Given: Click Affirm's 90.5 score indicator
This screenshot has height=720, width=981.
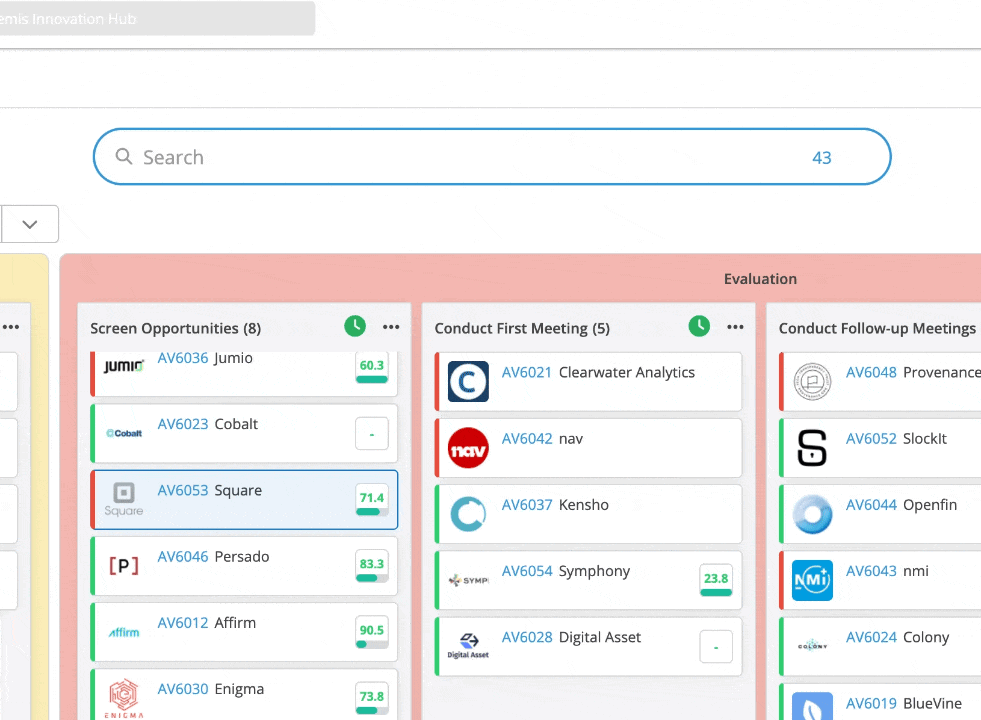Looking at the screenshot, I should (372, 632).
